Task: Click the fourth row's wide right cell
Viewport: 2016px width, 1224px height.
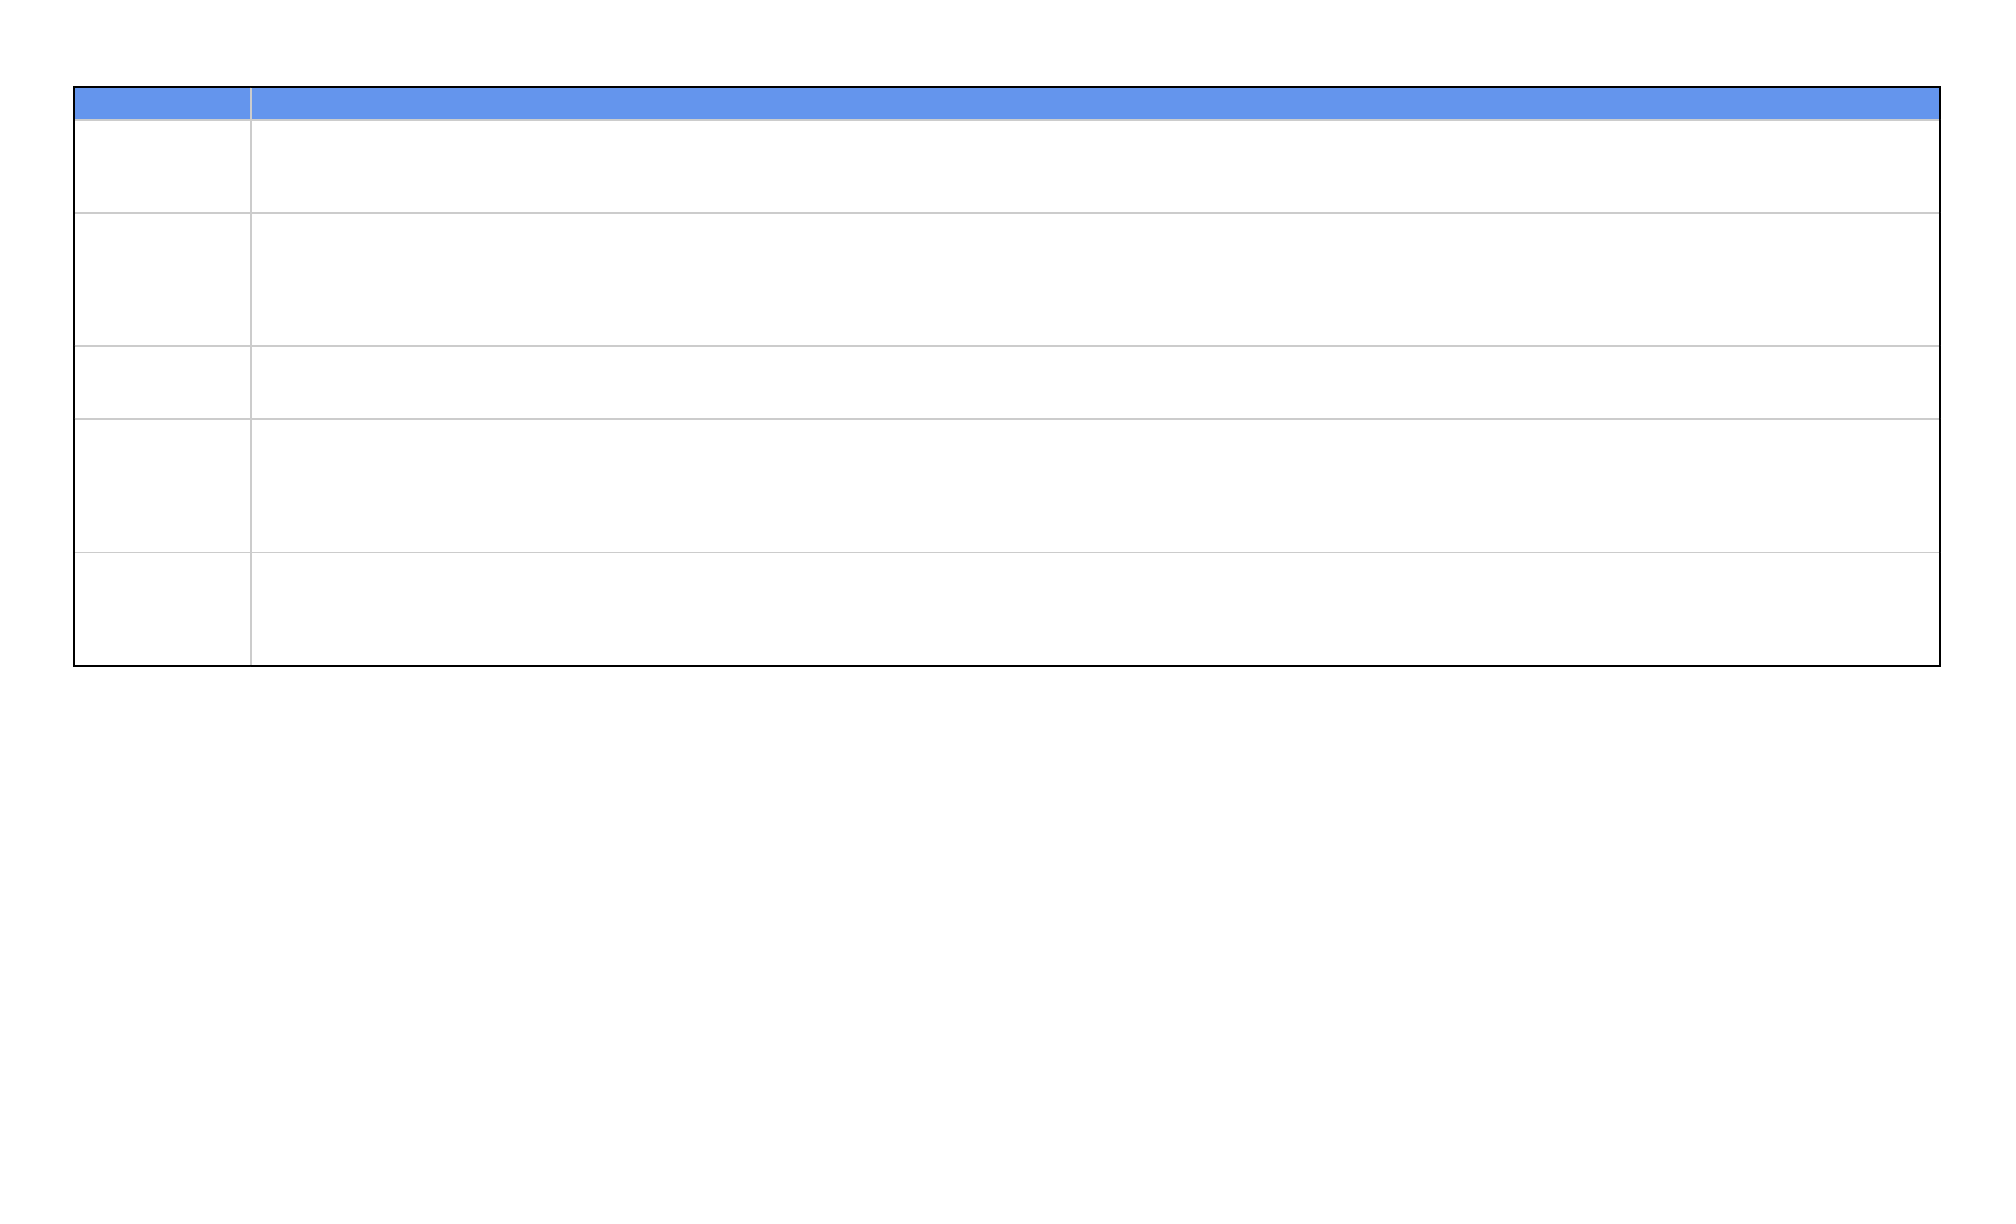Action: pos(1095,486)
